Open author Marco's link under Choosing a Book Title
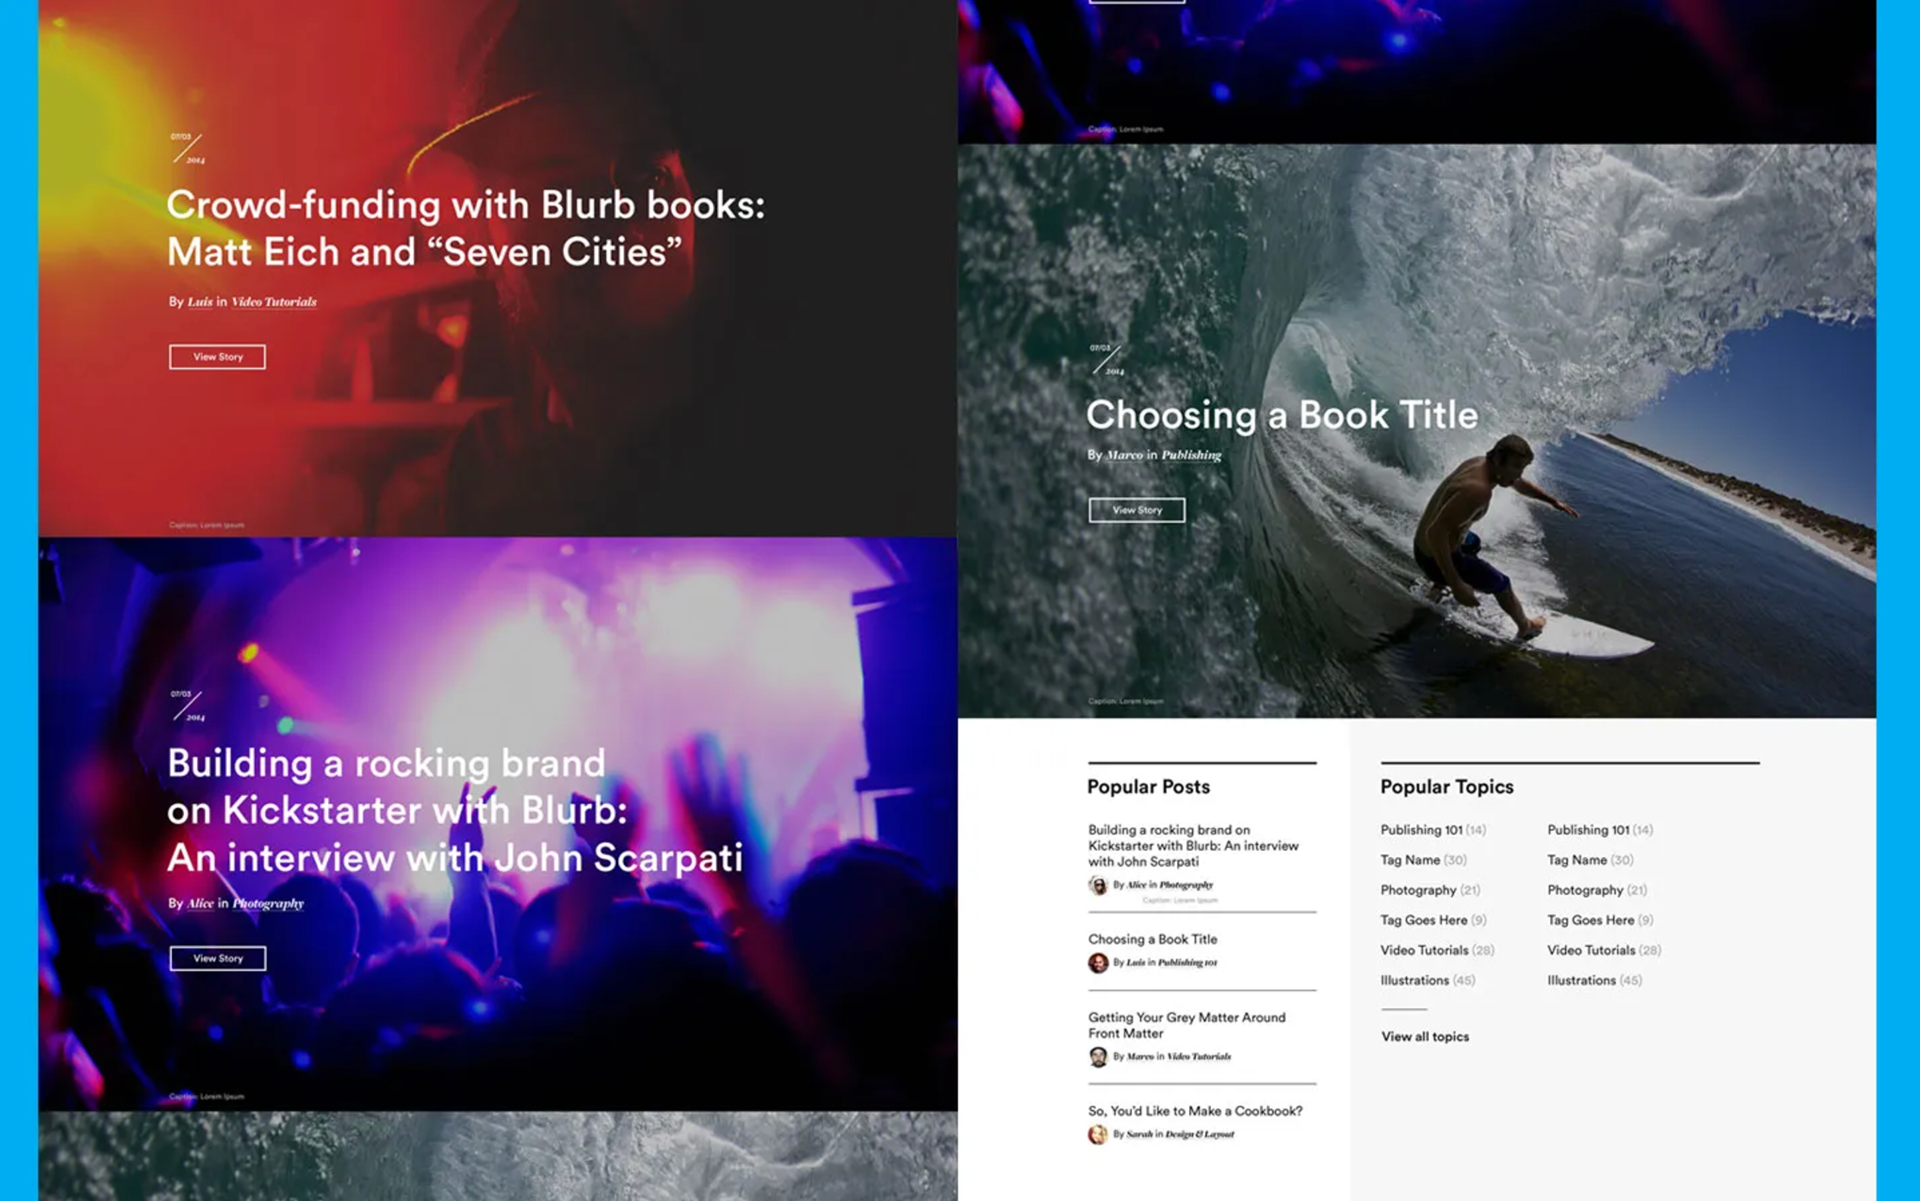Screen dimensions: 1920x1201 [1124, 455]
